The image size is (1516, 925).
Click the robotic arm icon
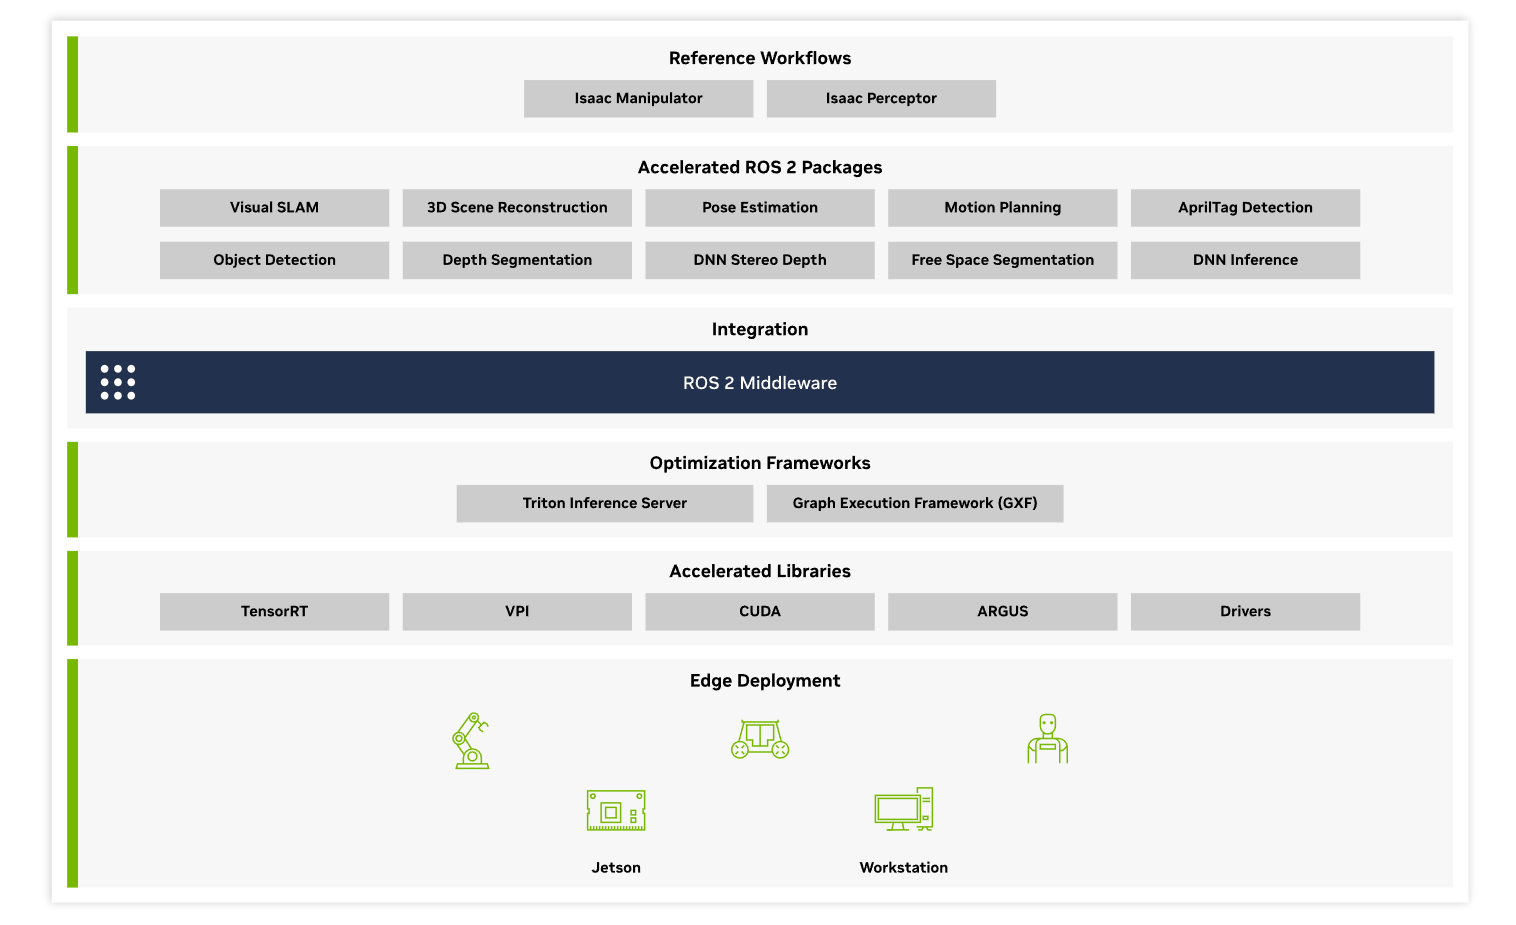click(470, 740)
